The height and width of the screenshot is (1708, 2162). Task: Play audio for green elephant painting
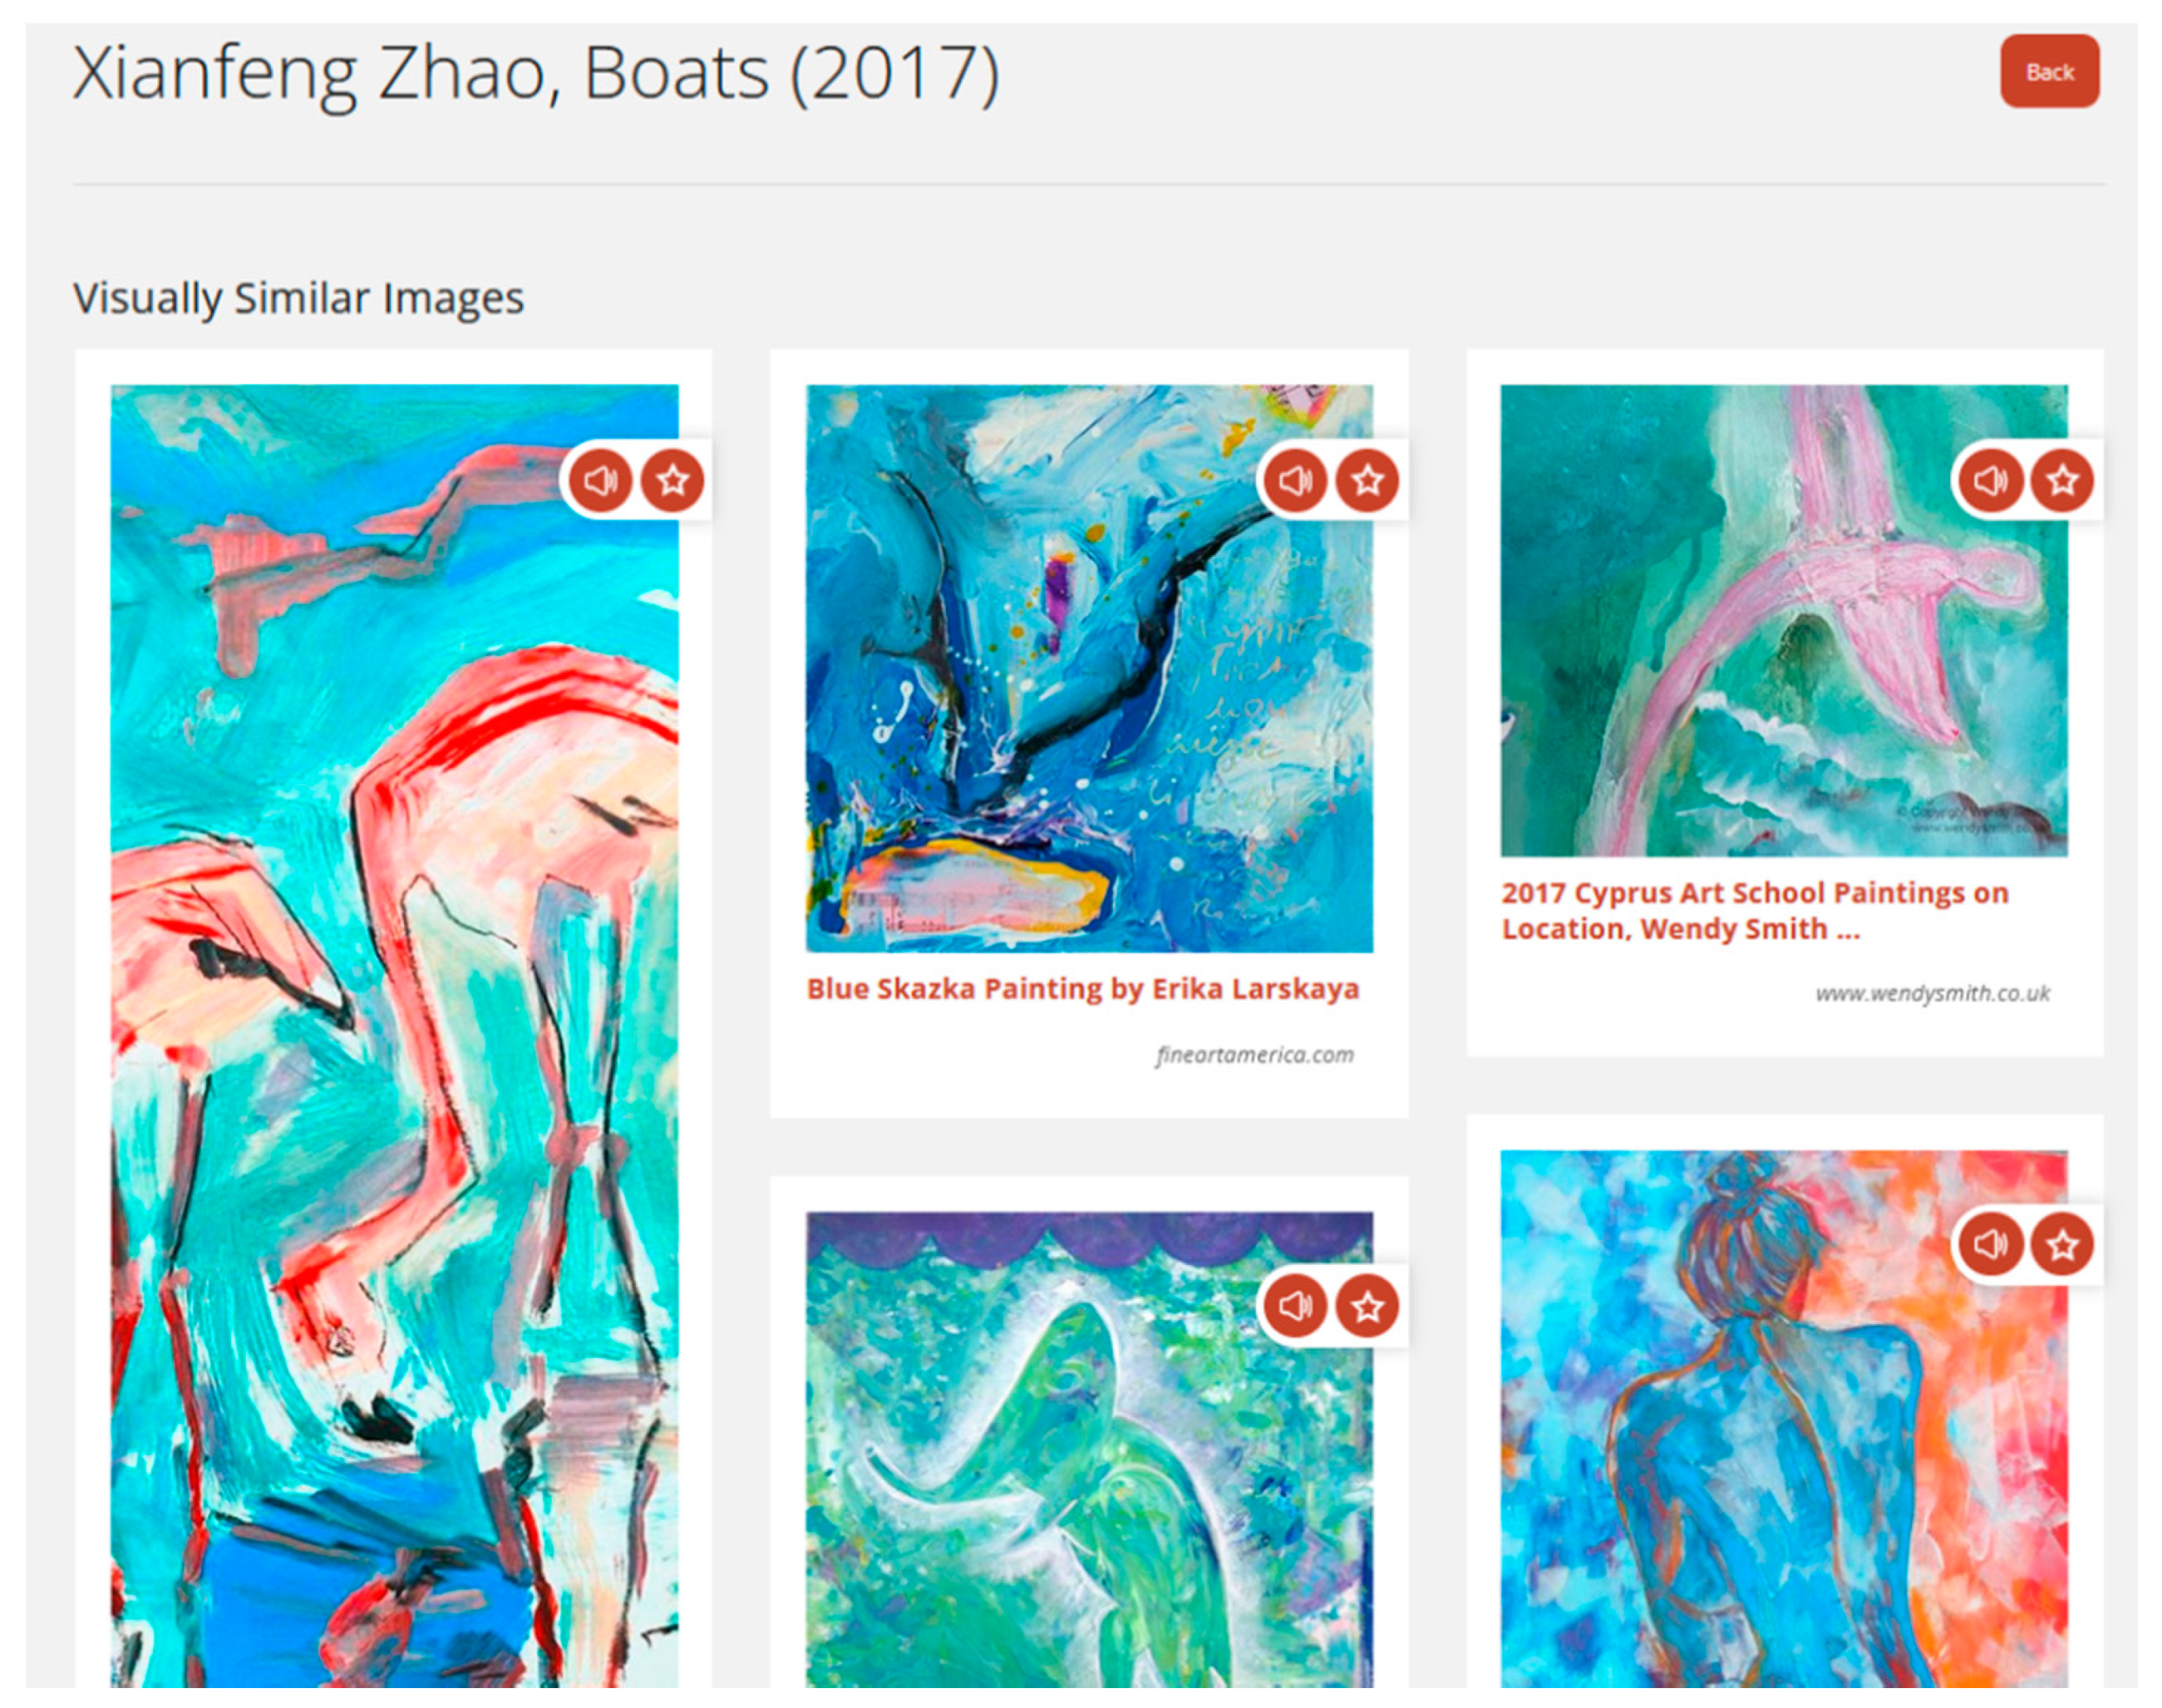point(1295,1305)
